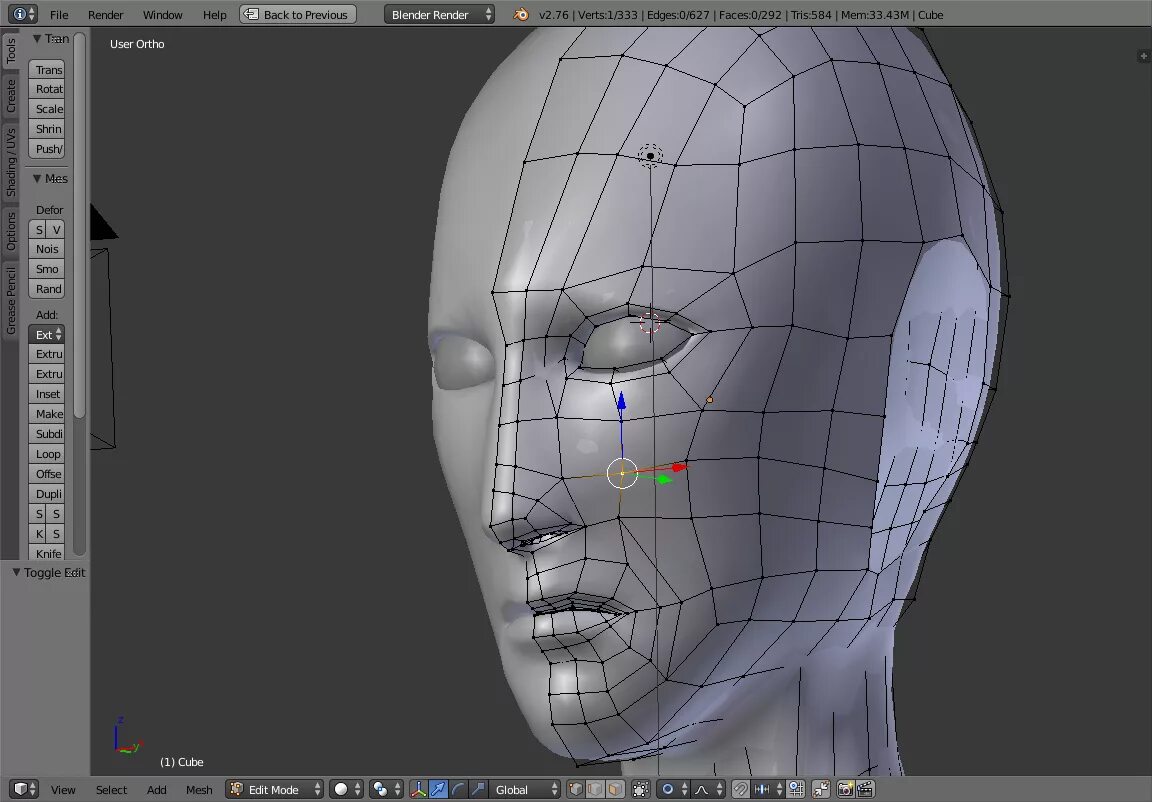The width and height of the screenshot is (1152, 802).
Task: Click the Offset Edge Slide button
Action: coord(47,474)
